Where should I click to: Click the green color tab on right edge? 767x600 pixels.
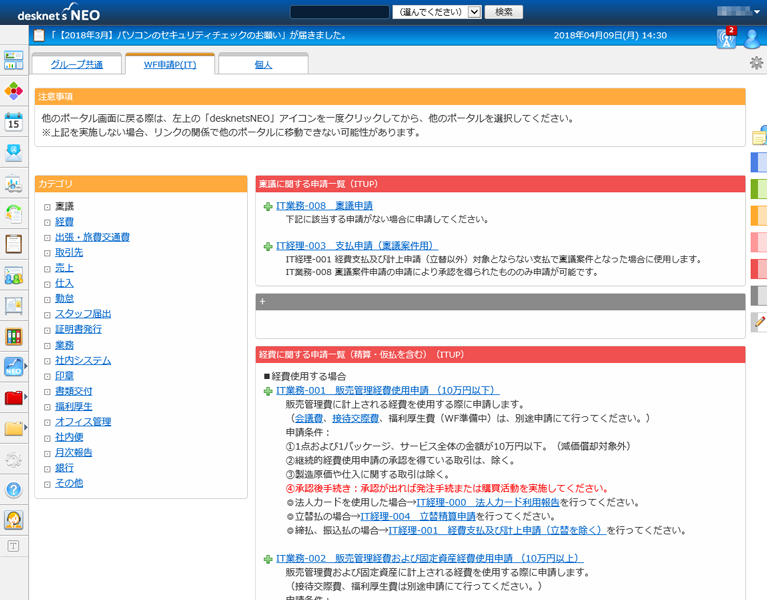click(x=759, y=188)
